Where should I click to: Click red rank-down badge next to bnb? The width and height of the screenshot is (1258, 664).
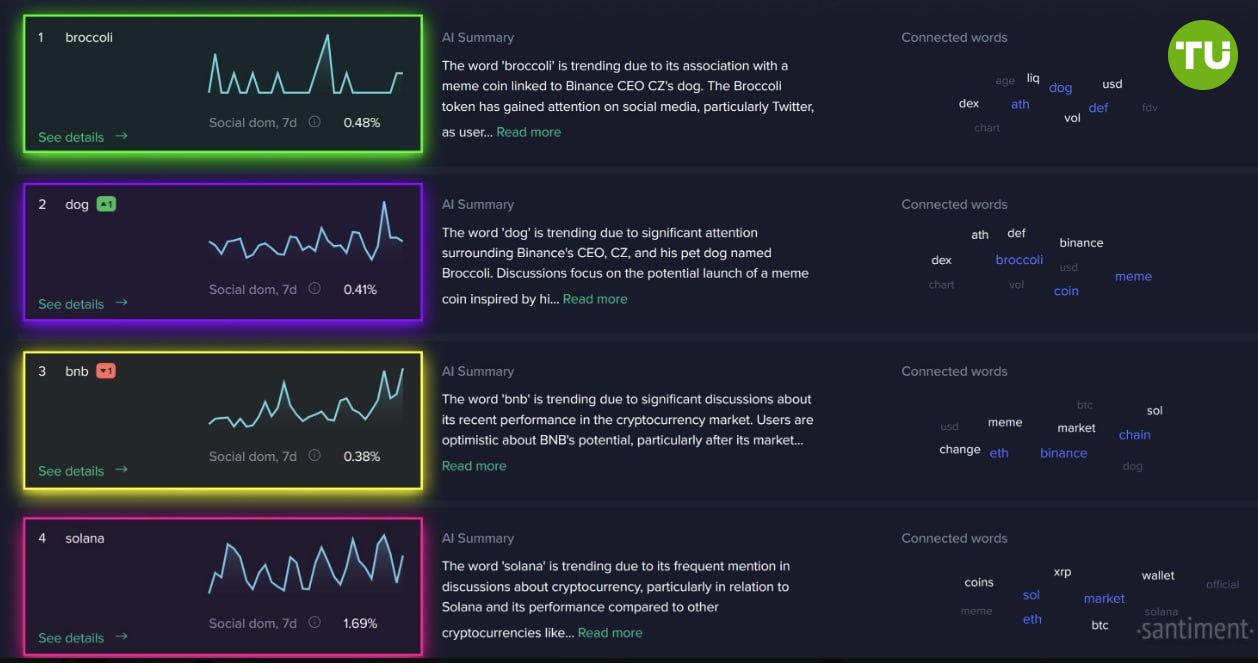tap(106, 371)
